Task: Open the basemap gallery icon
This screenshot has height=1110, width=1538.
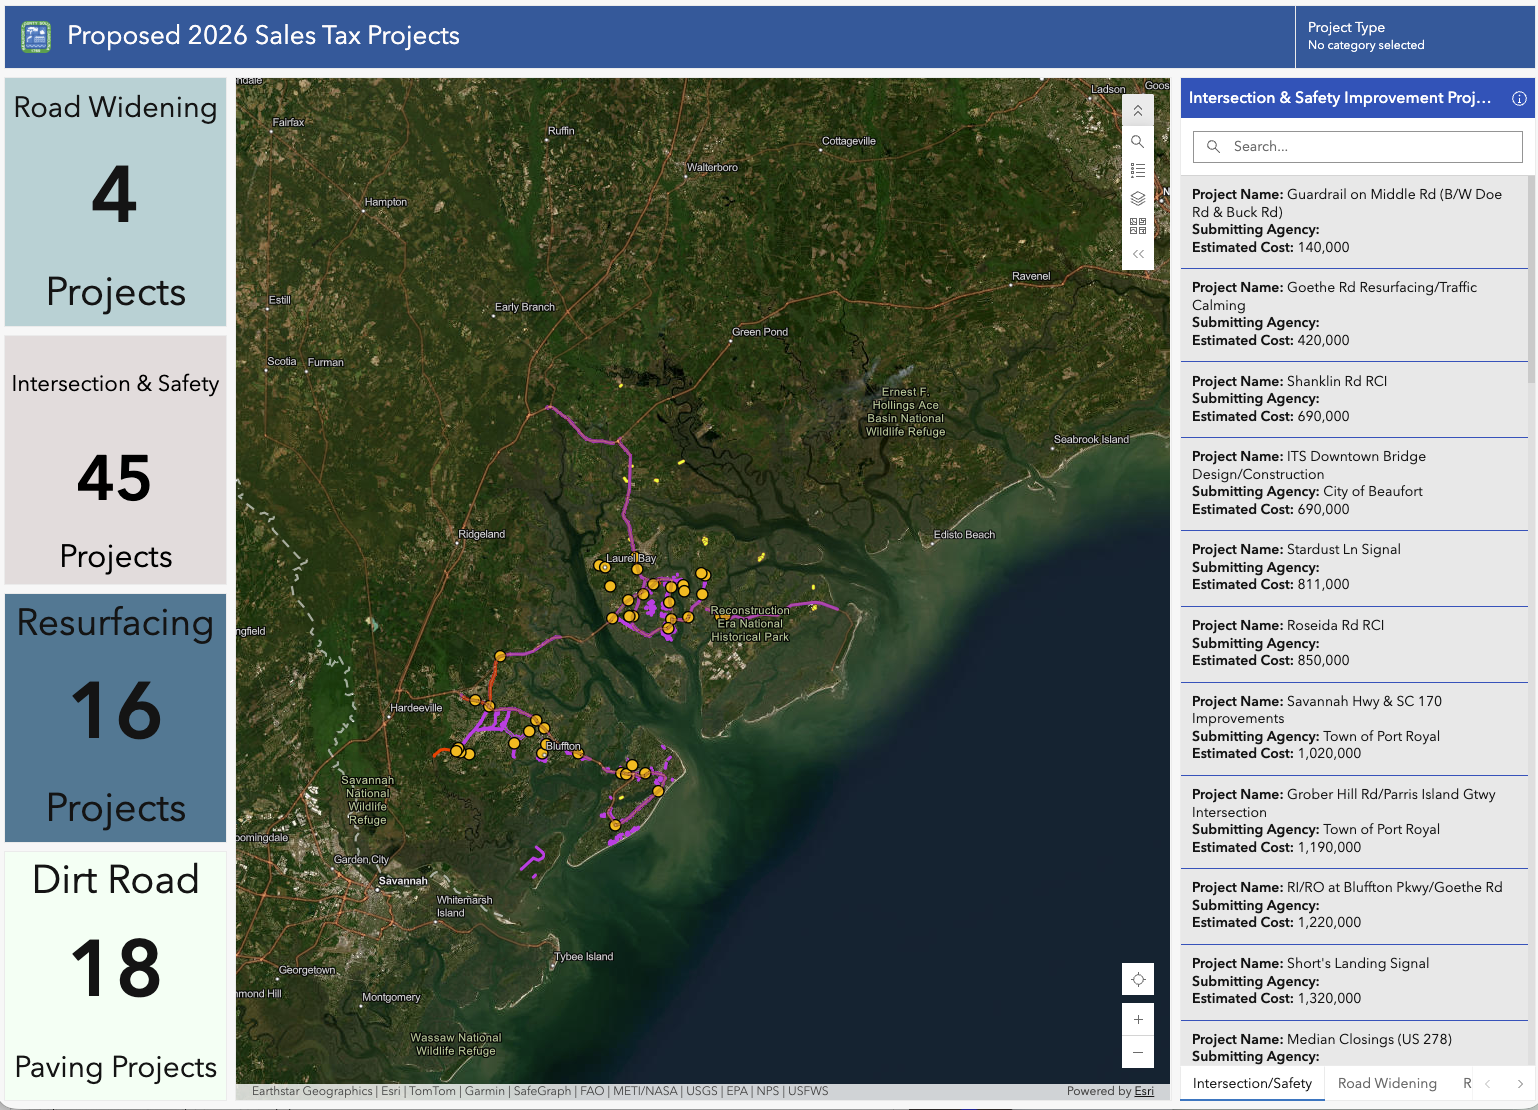Action: pos(1138,226)
